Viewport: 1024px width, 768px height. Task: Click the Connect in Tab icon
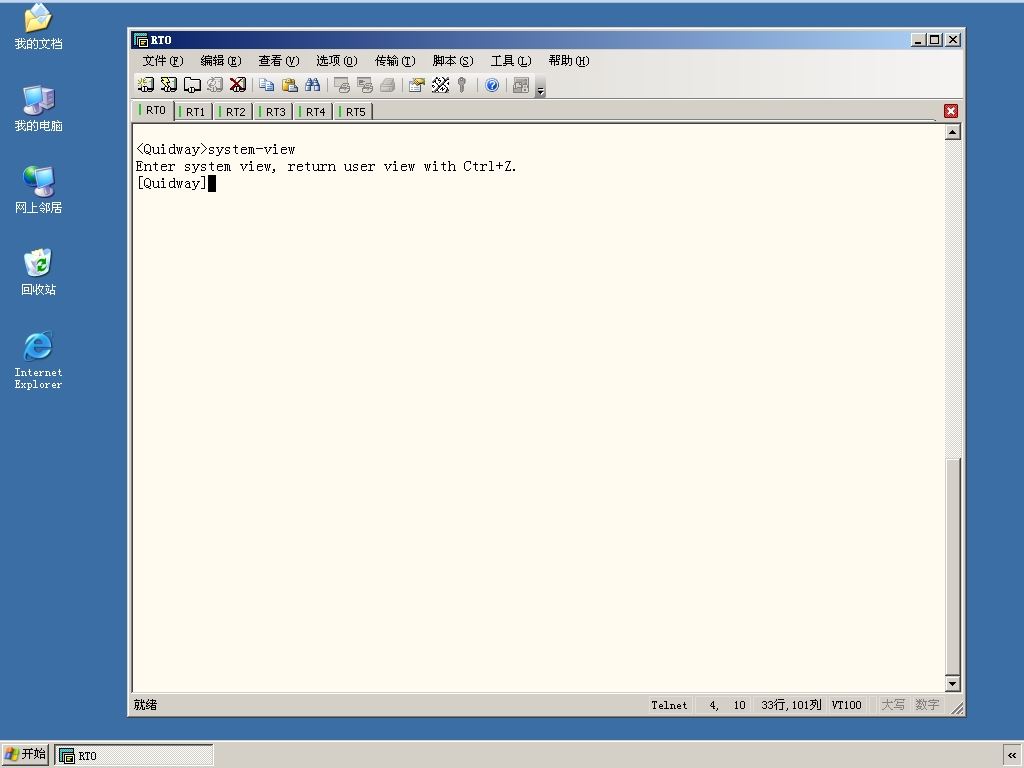192,85
